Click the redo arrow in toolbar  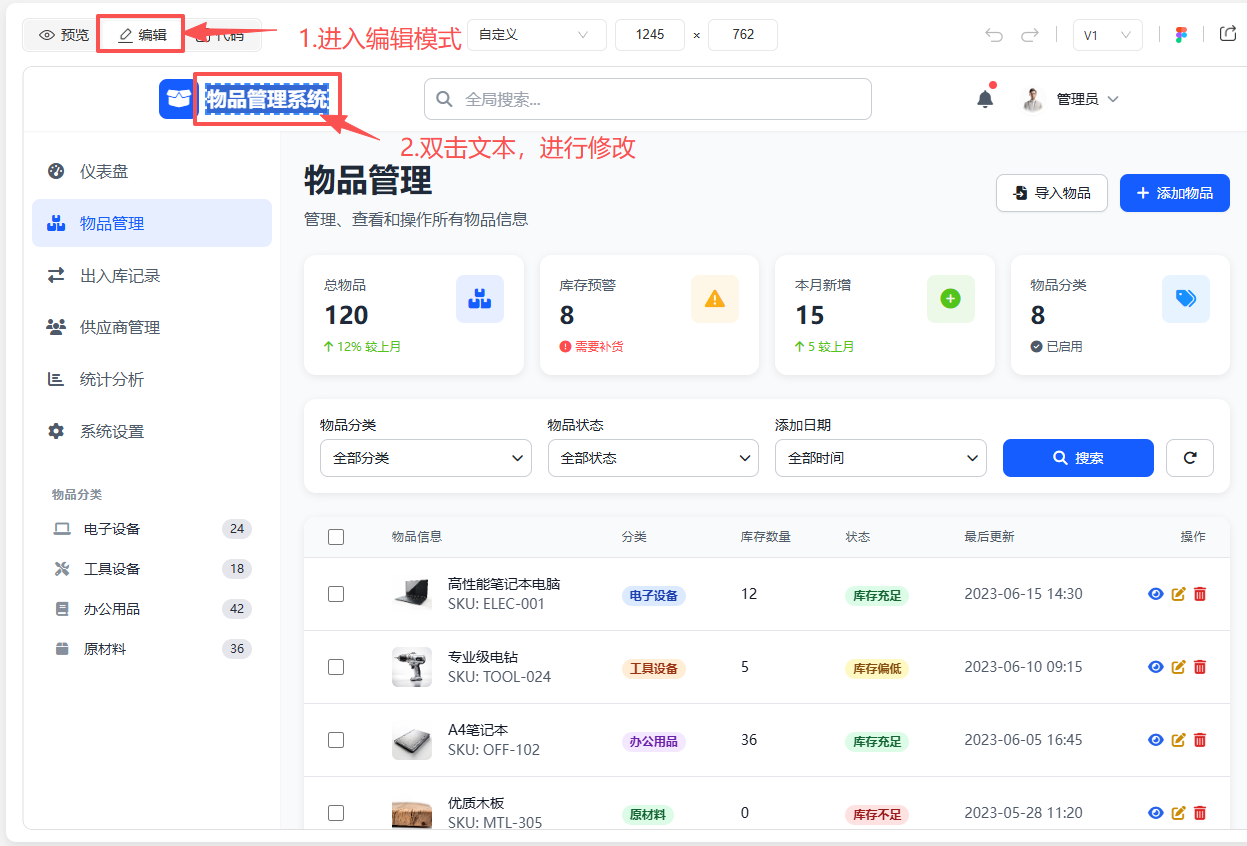(1029, 35)
